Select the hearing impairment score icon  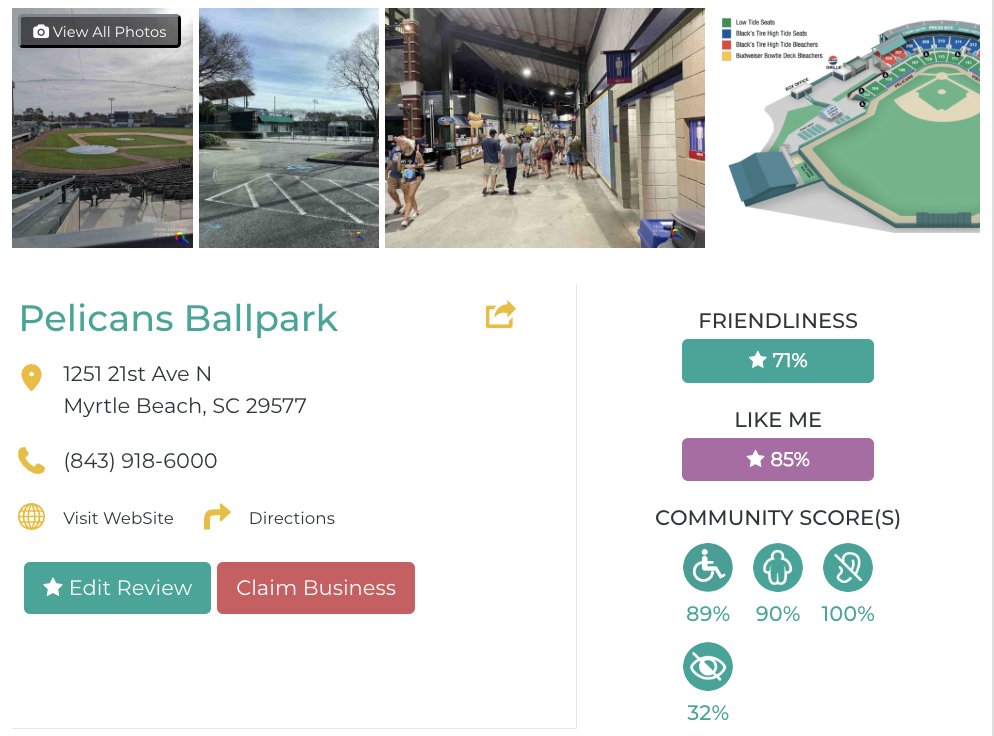(848, 568)
